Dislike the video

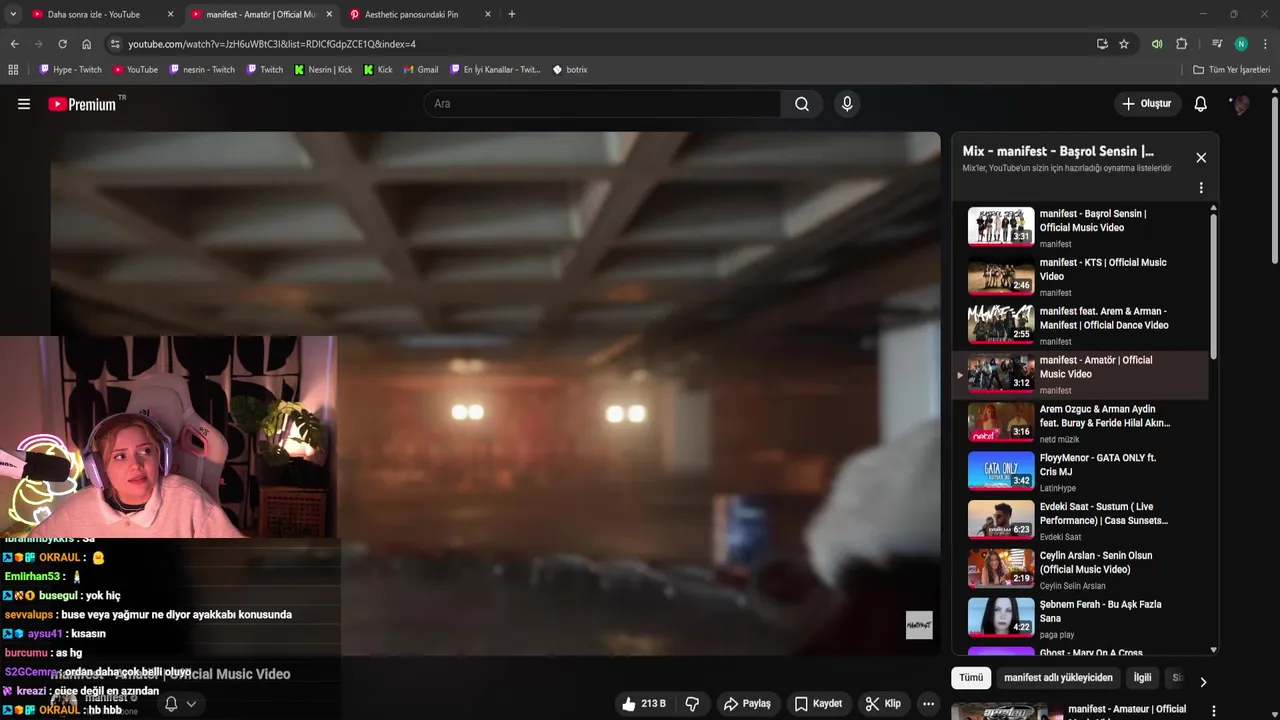[692, 704]
